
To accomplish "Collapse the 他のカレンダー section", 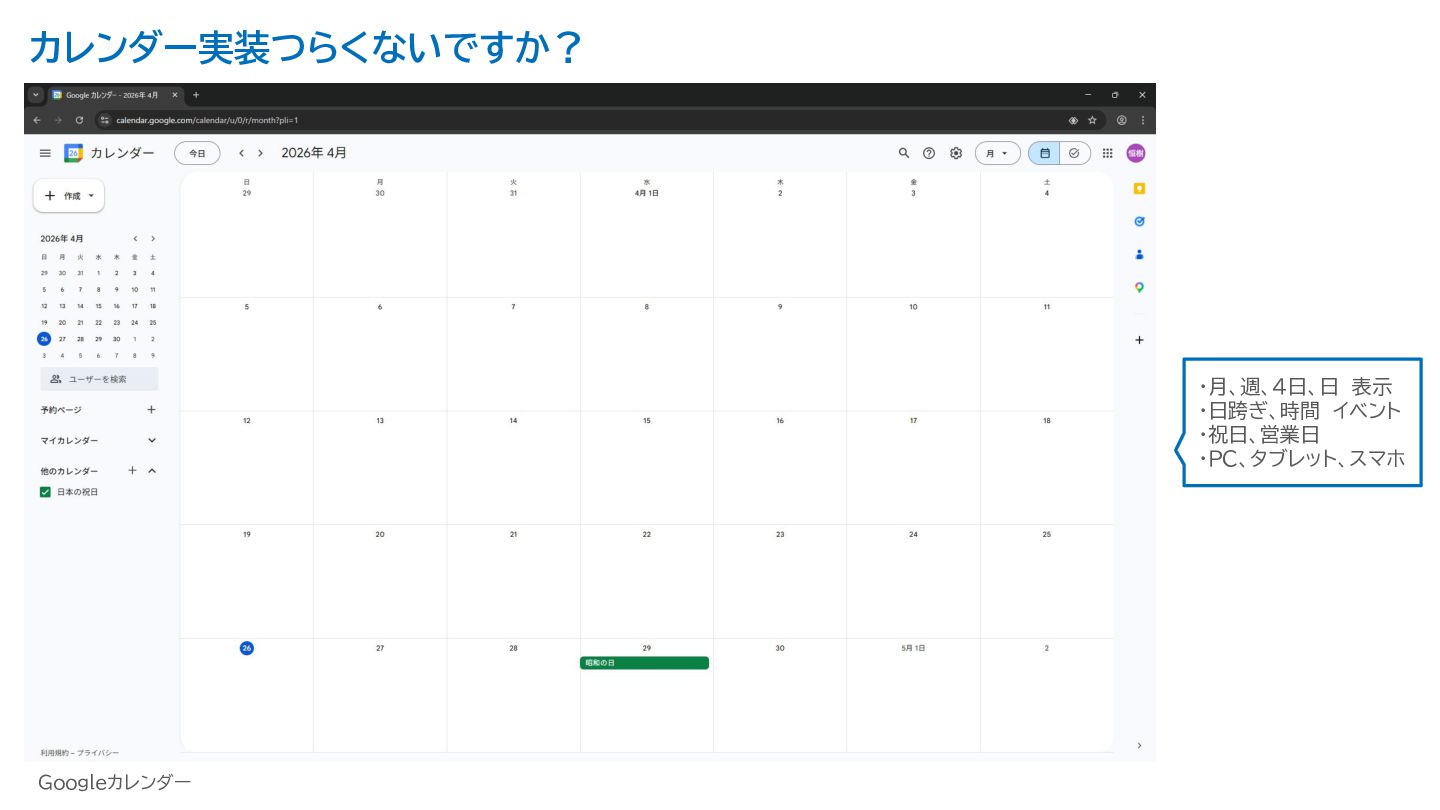I will [152, 471].
